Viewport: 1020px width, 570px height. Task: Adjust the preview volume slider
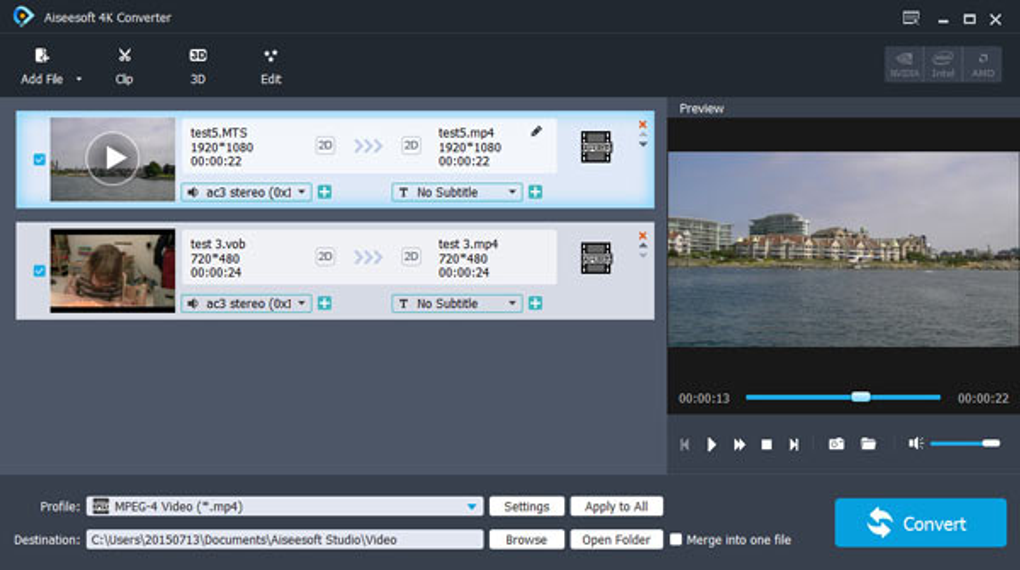(x=965, y=443)
